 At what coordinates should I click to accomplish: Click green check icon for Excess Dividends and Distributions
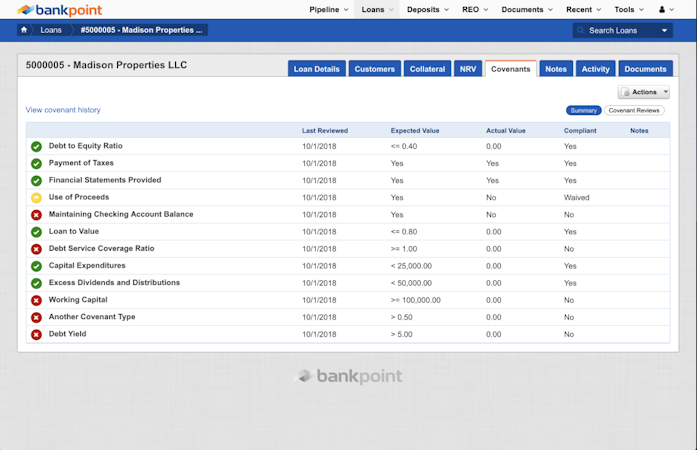pos(36,283)
